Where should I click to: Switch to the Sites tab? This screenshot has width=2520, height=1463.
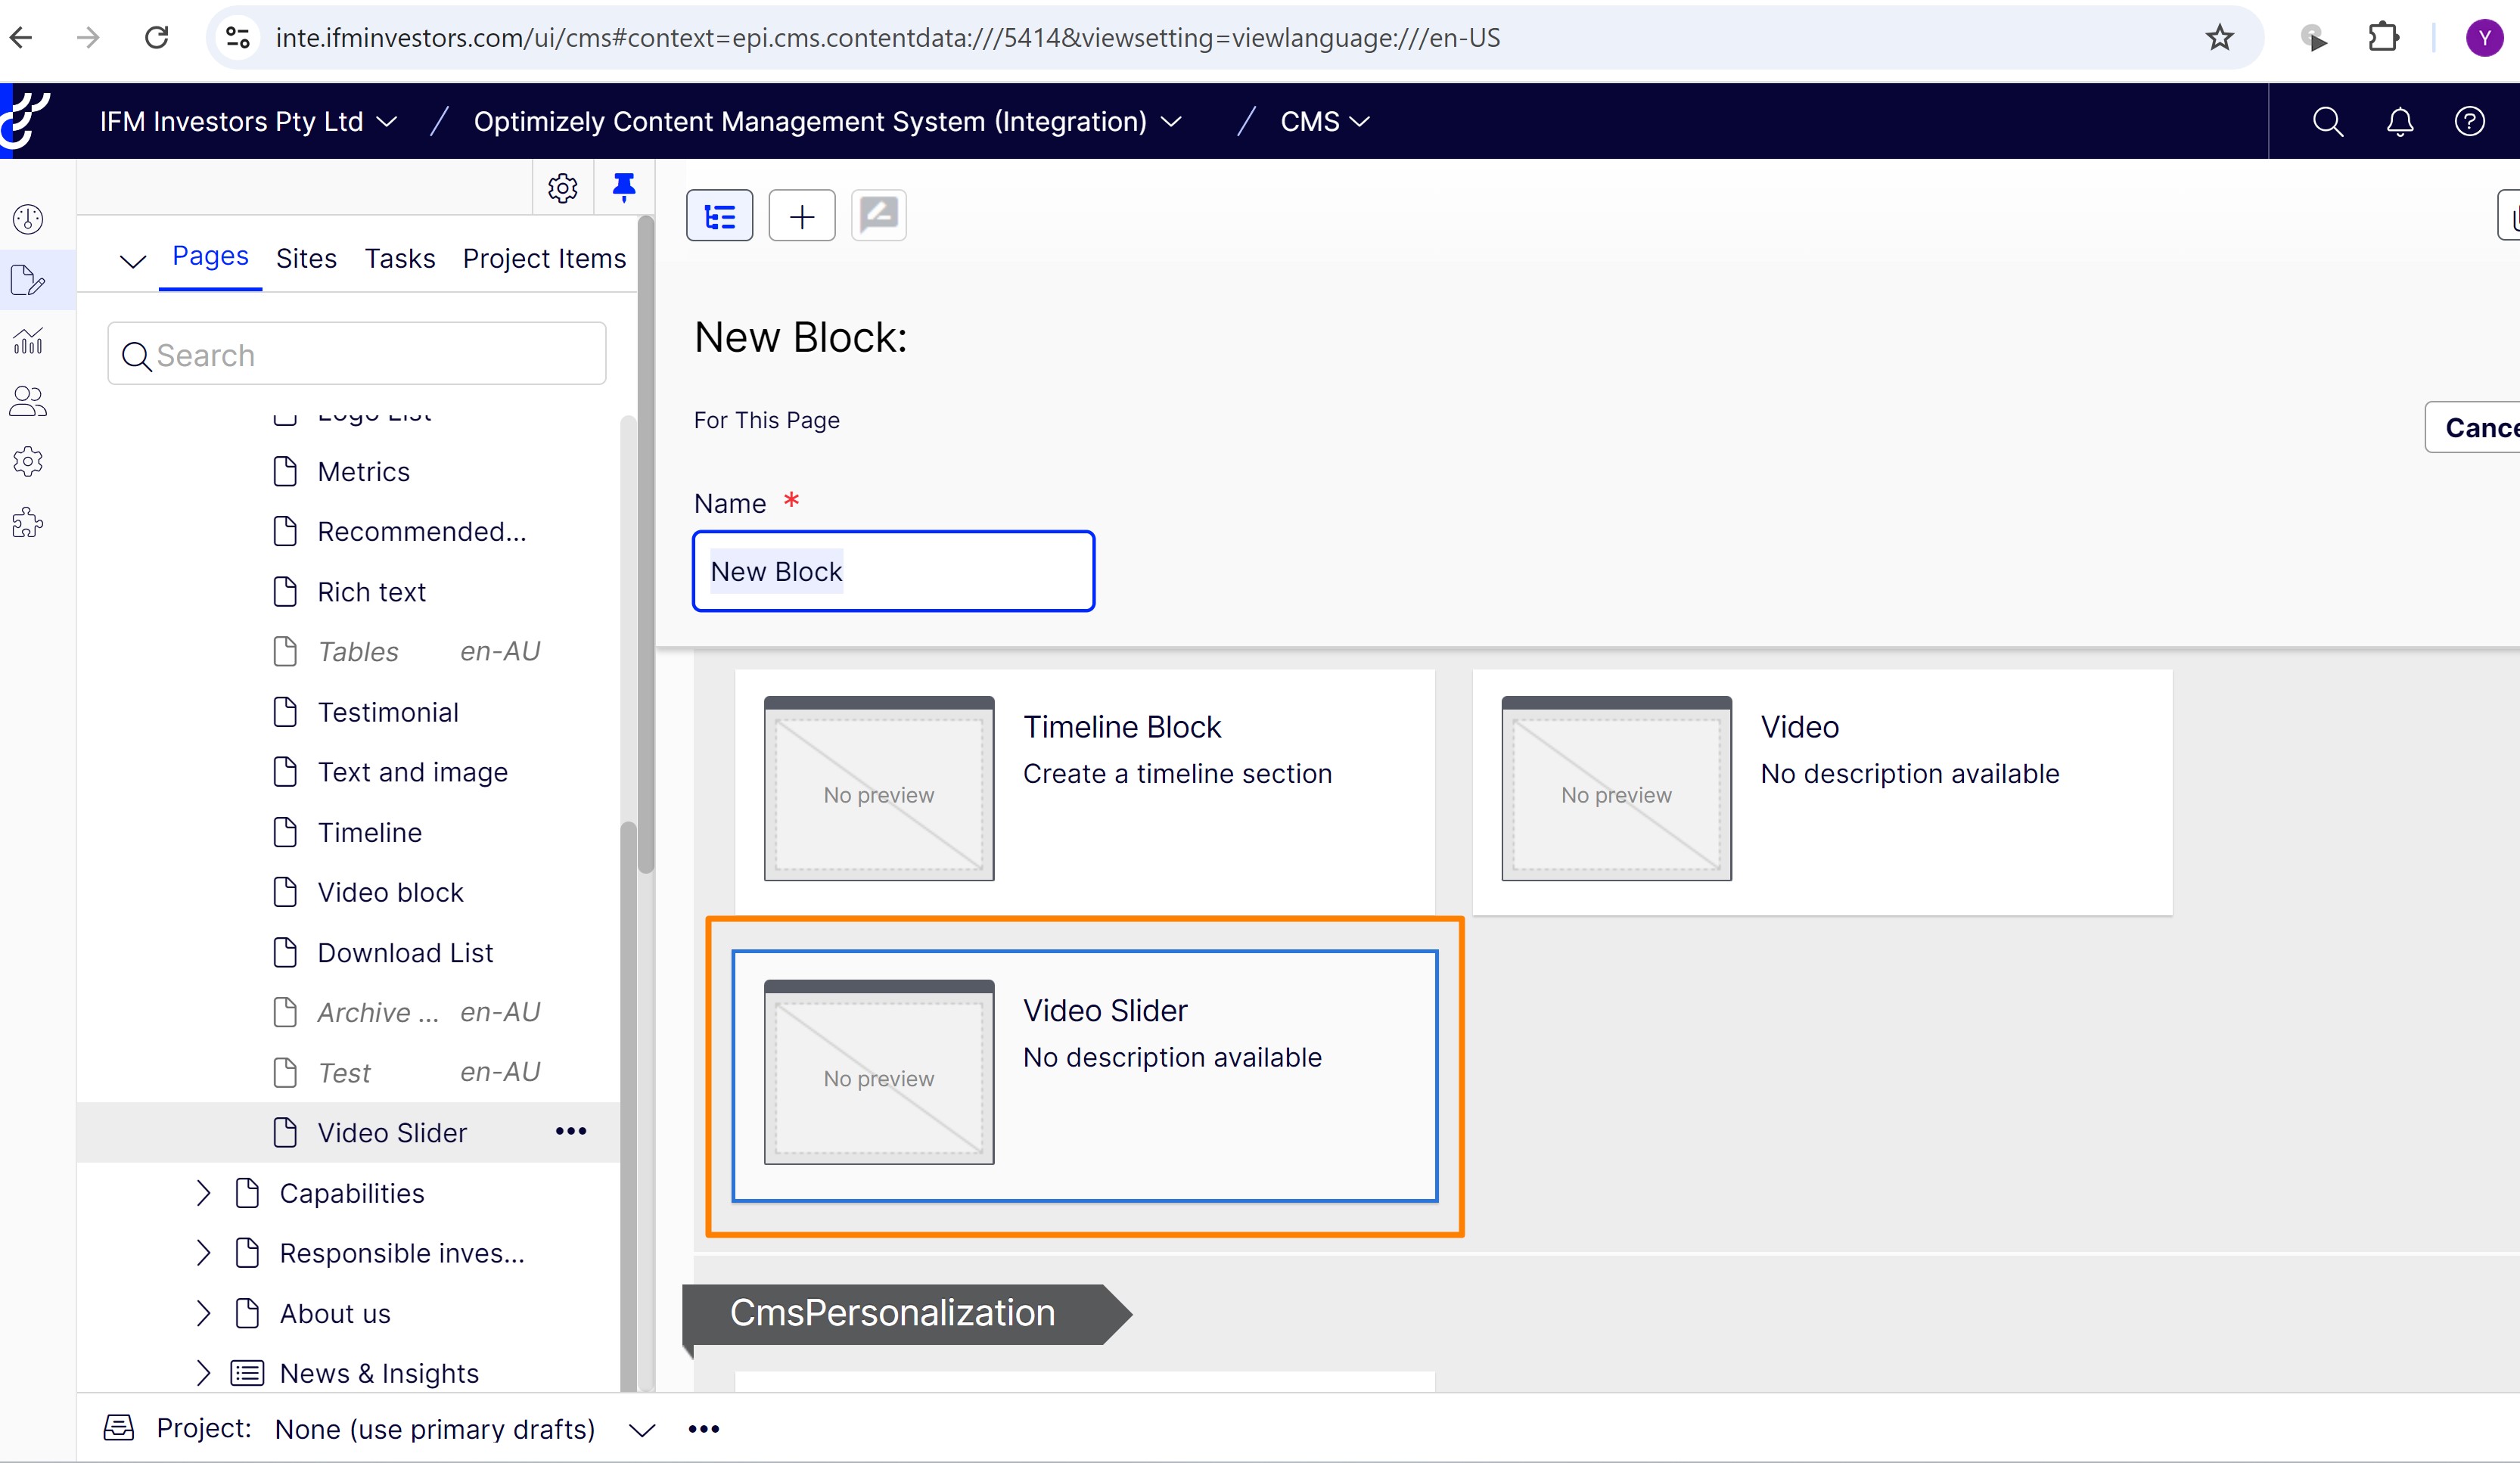click(x=306, y=258)
